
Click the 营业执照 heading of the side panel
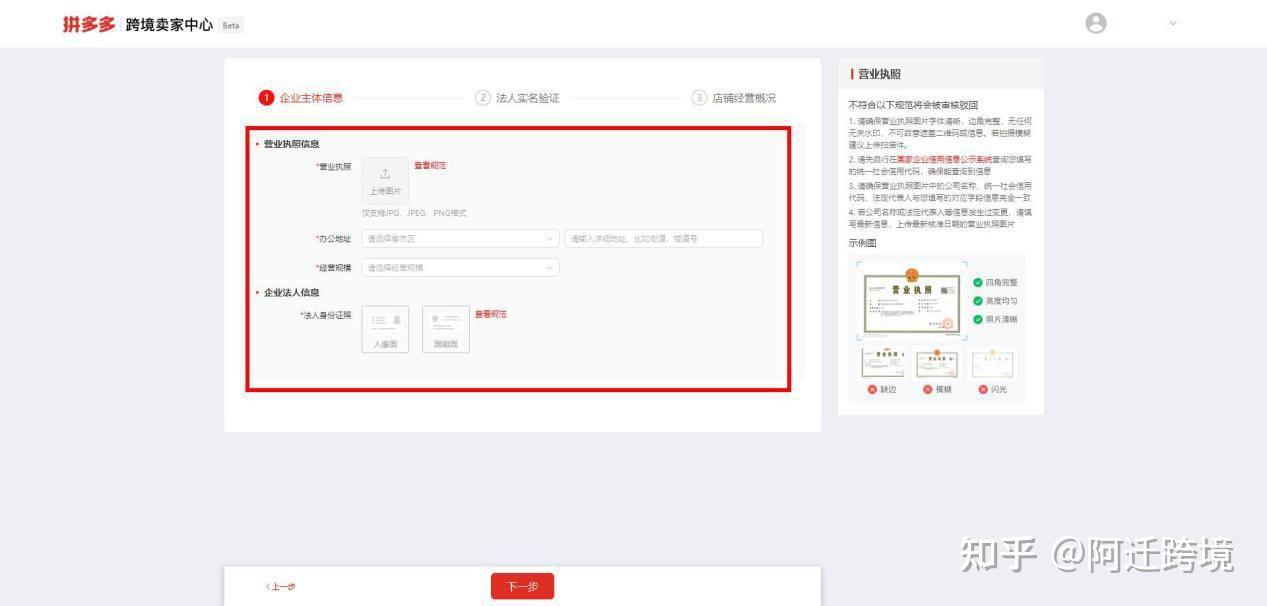click(x=879, y=74)
